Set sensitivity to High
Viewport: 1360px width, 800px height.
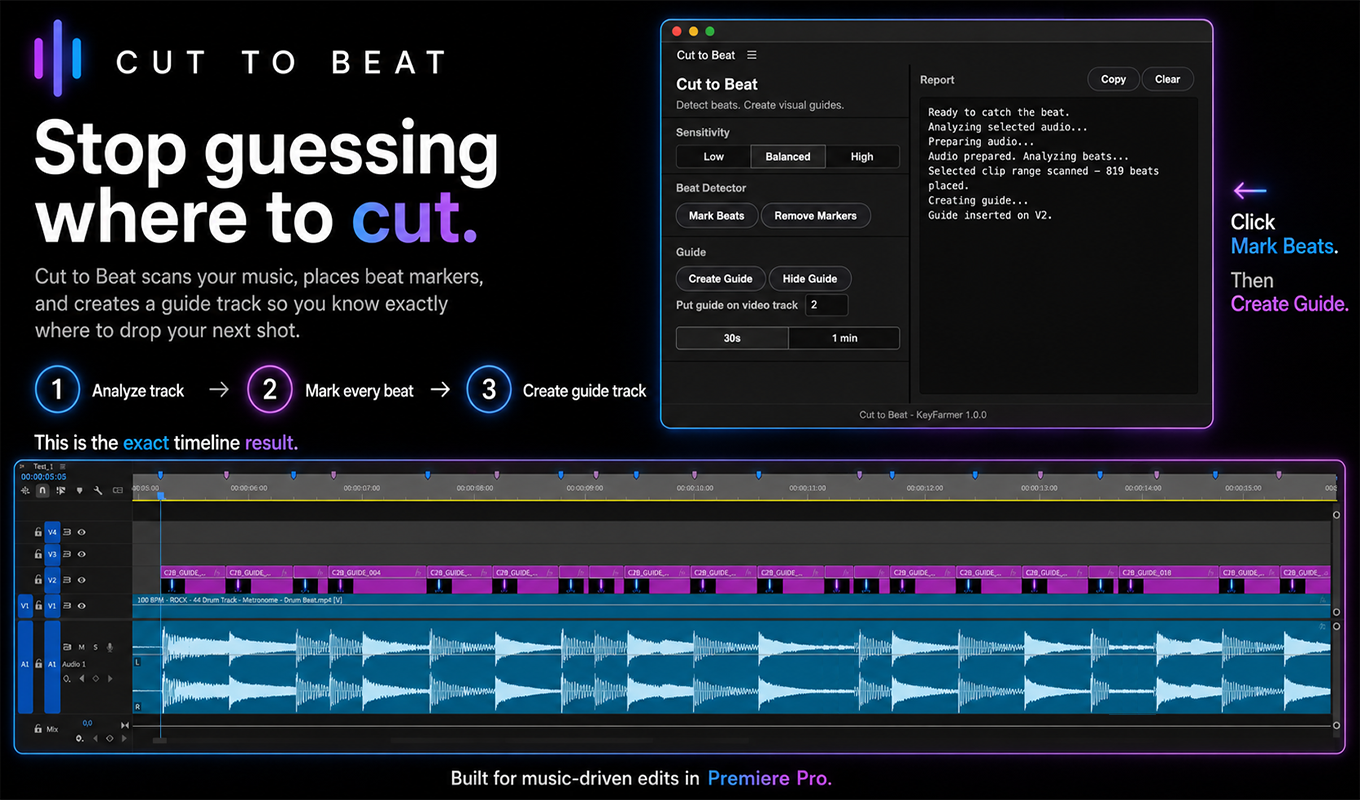[862, 156]
